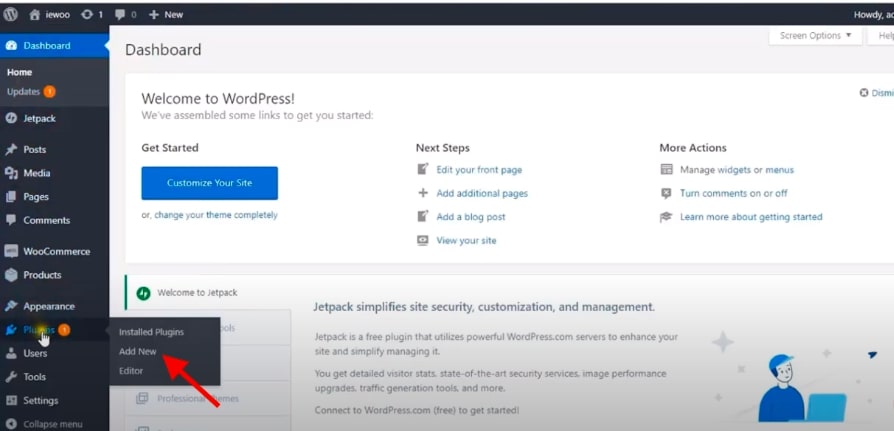
Task: Click the edit icon beside blog post
Action: [x=422, y=217]
